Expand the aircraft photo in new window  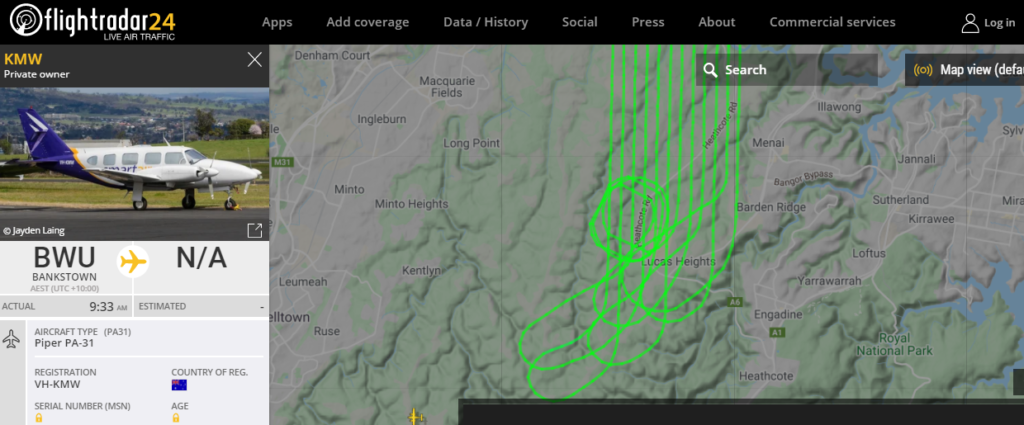point(254,230)
